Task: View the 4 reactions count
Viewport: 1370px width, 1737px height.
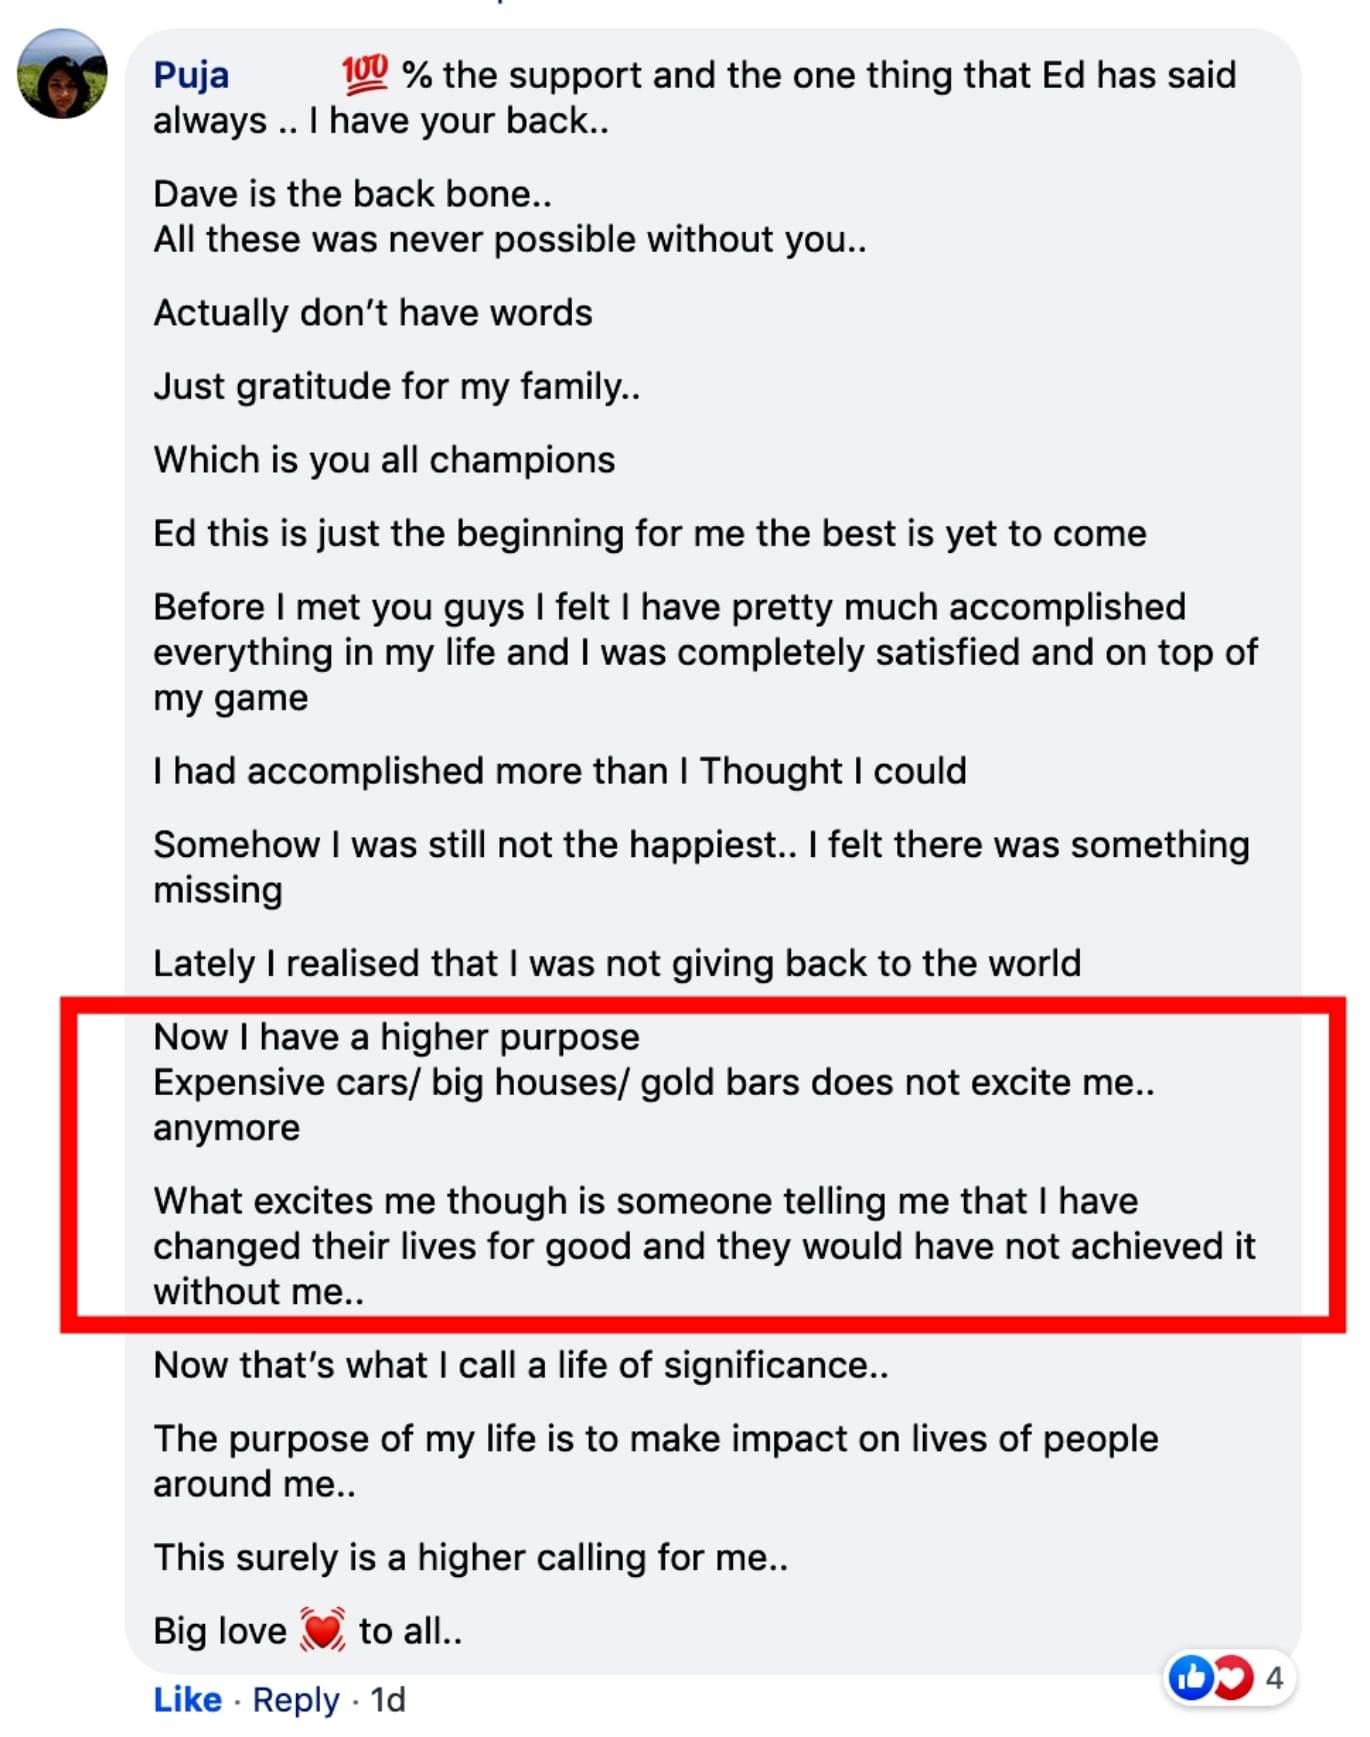Action: [1274, 1677]
